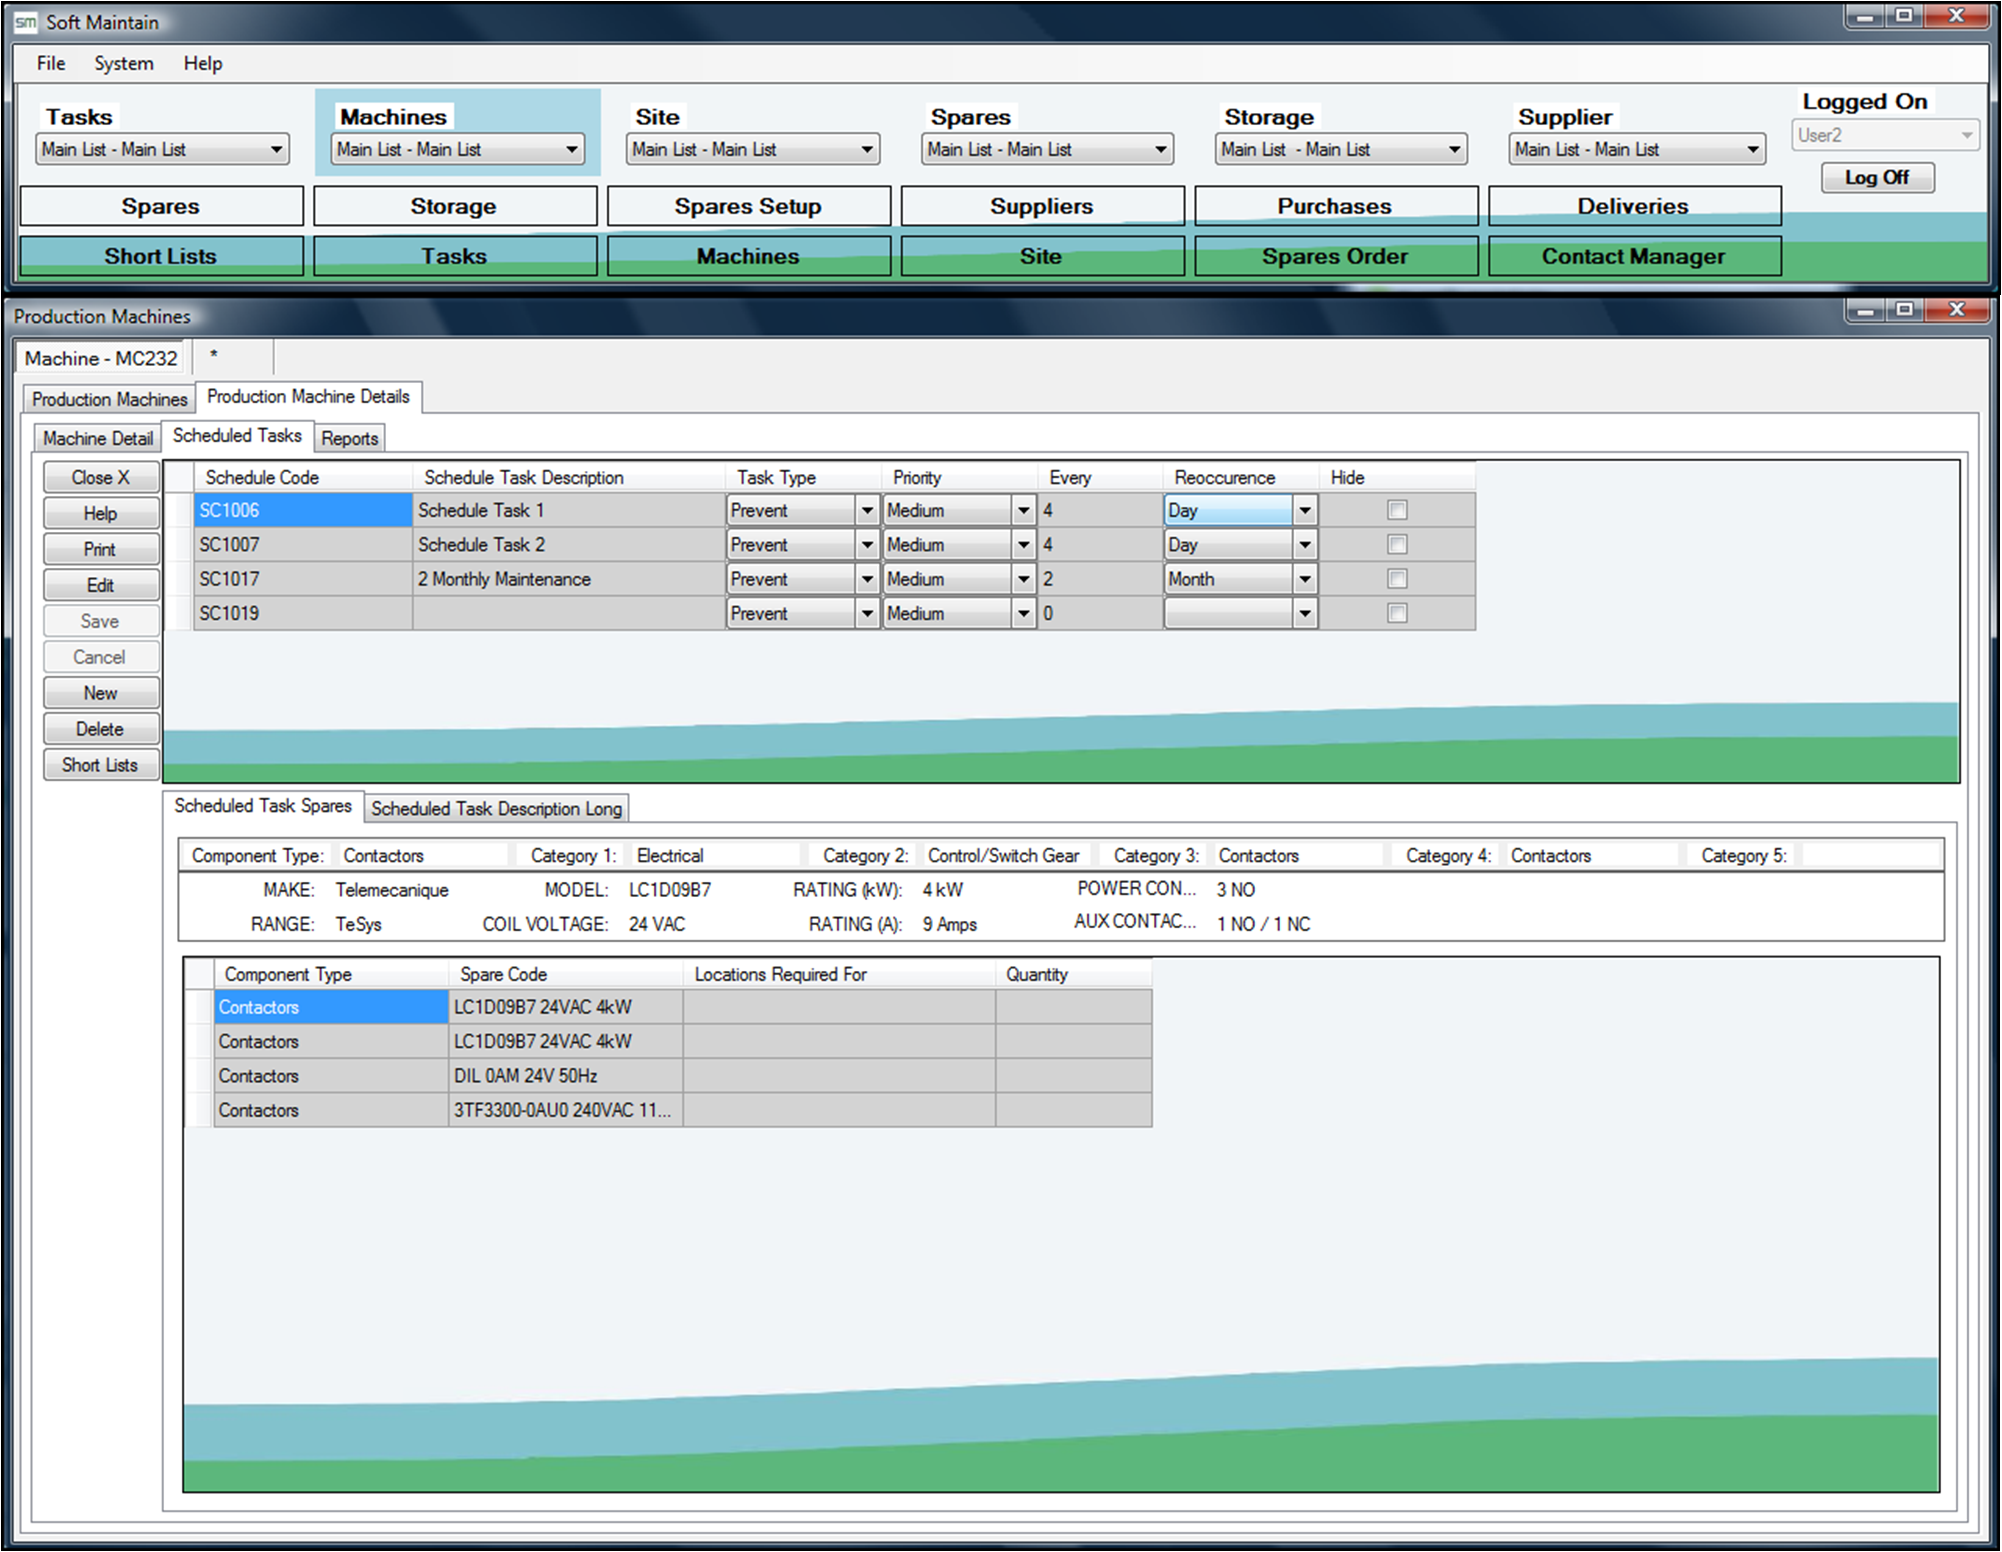Click the Suppliers button
Screen dimensions: 2002x1552
(x=1042, y=206)
